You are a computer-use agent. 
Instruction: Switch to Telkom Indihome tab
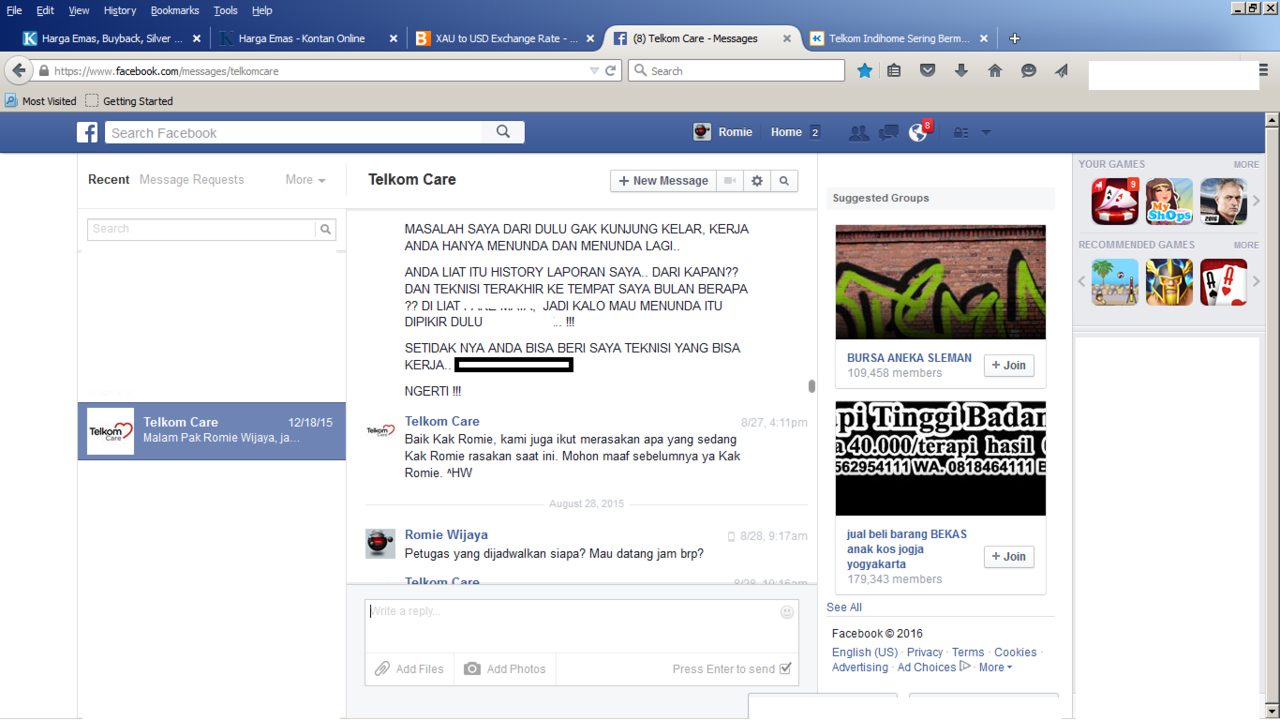[x=899, y=38]
